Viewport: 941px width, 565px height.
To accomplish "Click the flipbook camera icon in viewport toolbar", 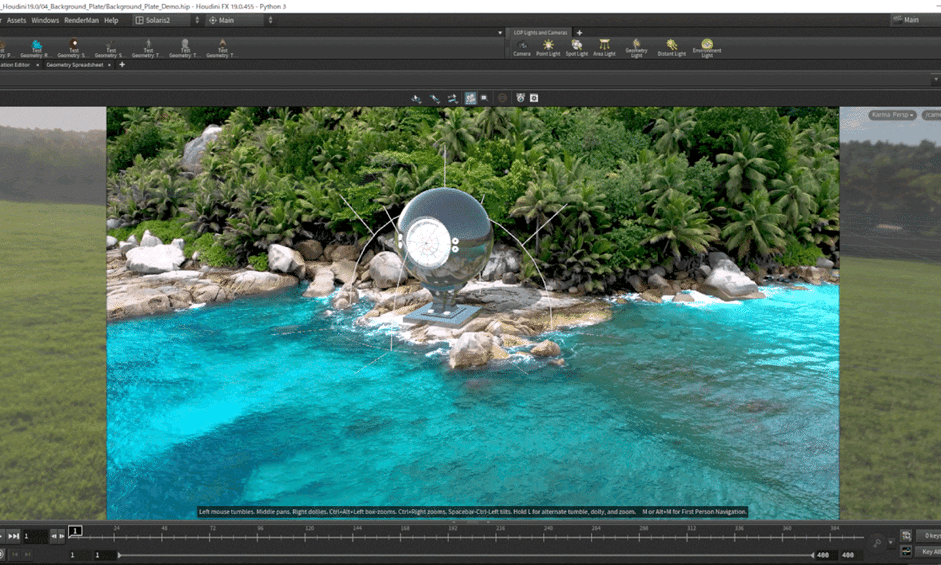I will pos(534,98).
